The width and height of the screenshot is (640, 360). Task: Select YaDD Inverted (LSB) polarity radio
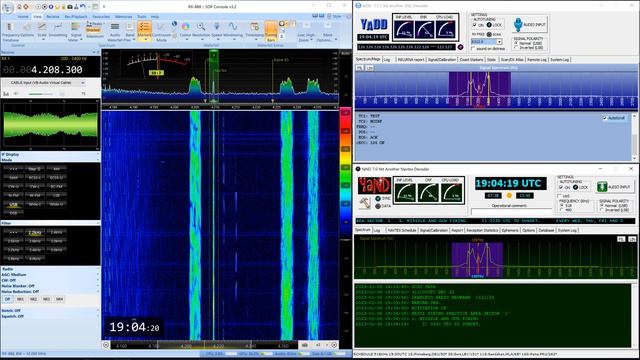[516, 48]
